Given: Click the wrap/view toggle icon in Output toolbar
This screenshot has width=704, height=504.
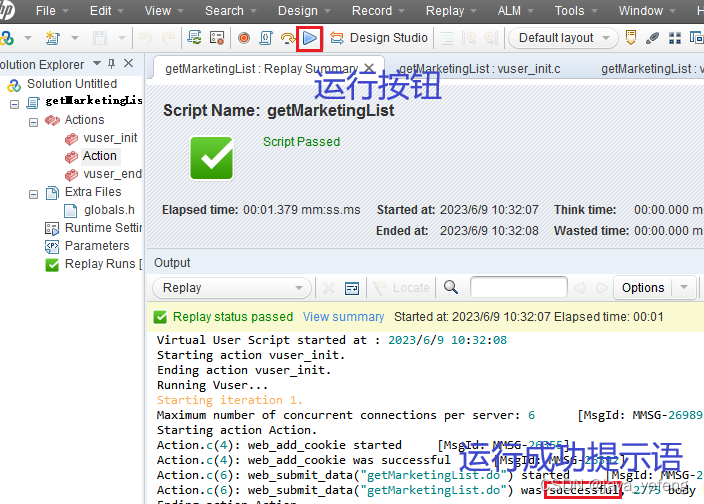Looking at the screenshot, I should pyautogui.click(x=352, y=288).
